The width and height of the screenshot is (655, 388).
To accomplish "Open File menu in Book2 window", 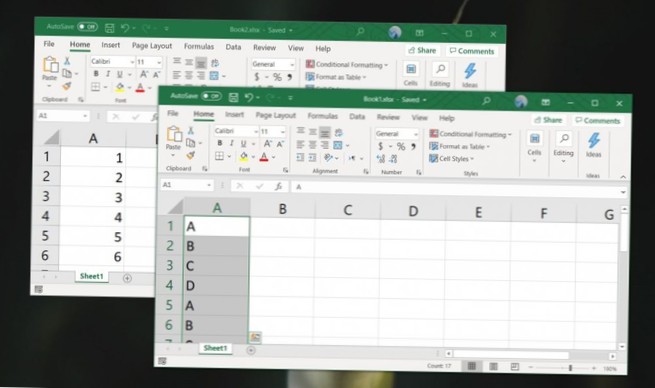I will click(x=49, y=43).
